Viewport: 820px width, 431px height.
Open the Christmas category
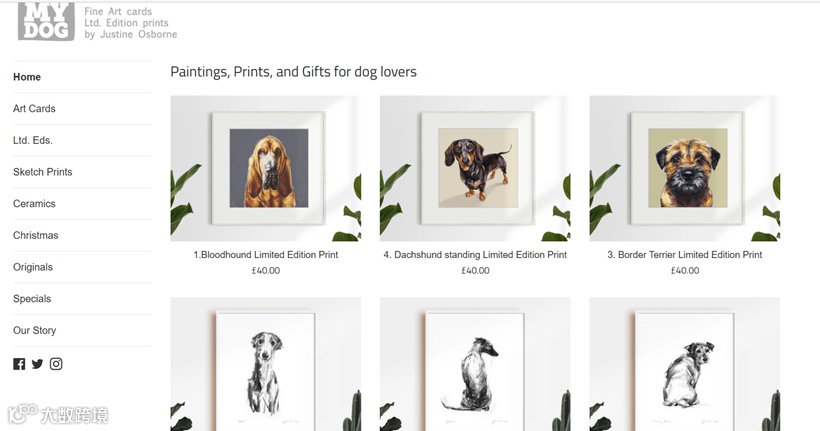pos(36,235)
